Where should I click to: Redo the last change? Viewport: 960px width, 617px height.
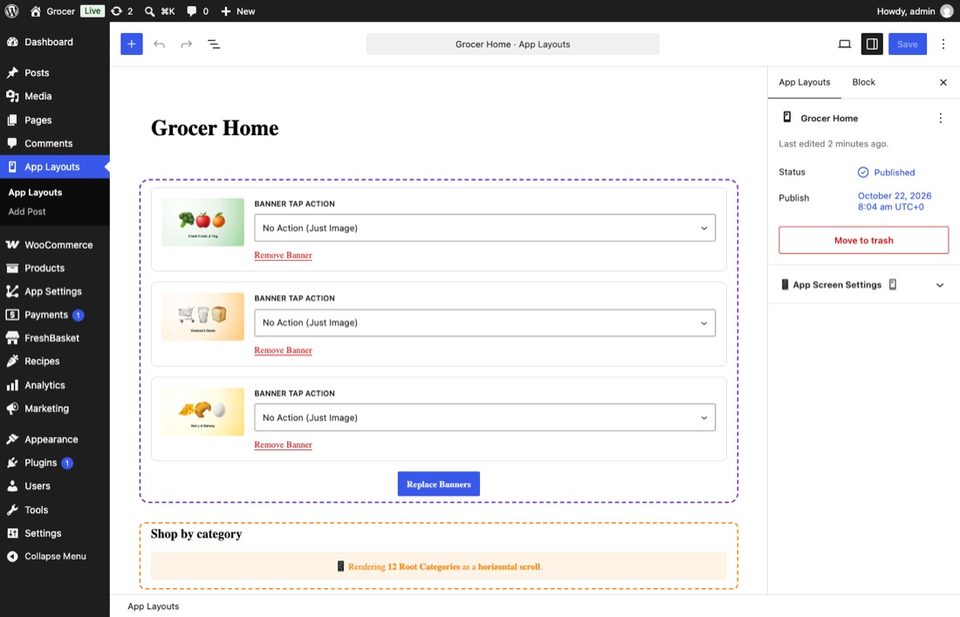[186, 44]
